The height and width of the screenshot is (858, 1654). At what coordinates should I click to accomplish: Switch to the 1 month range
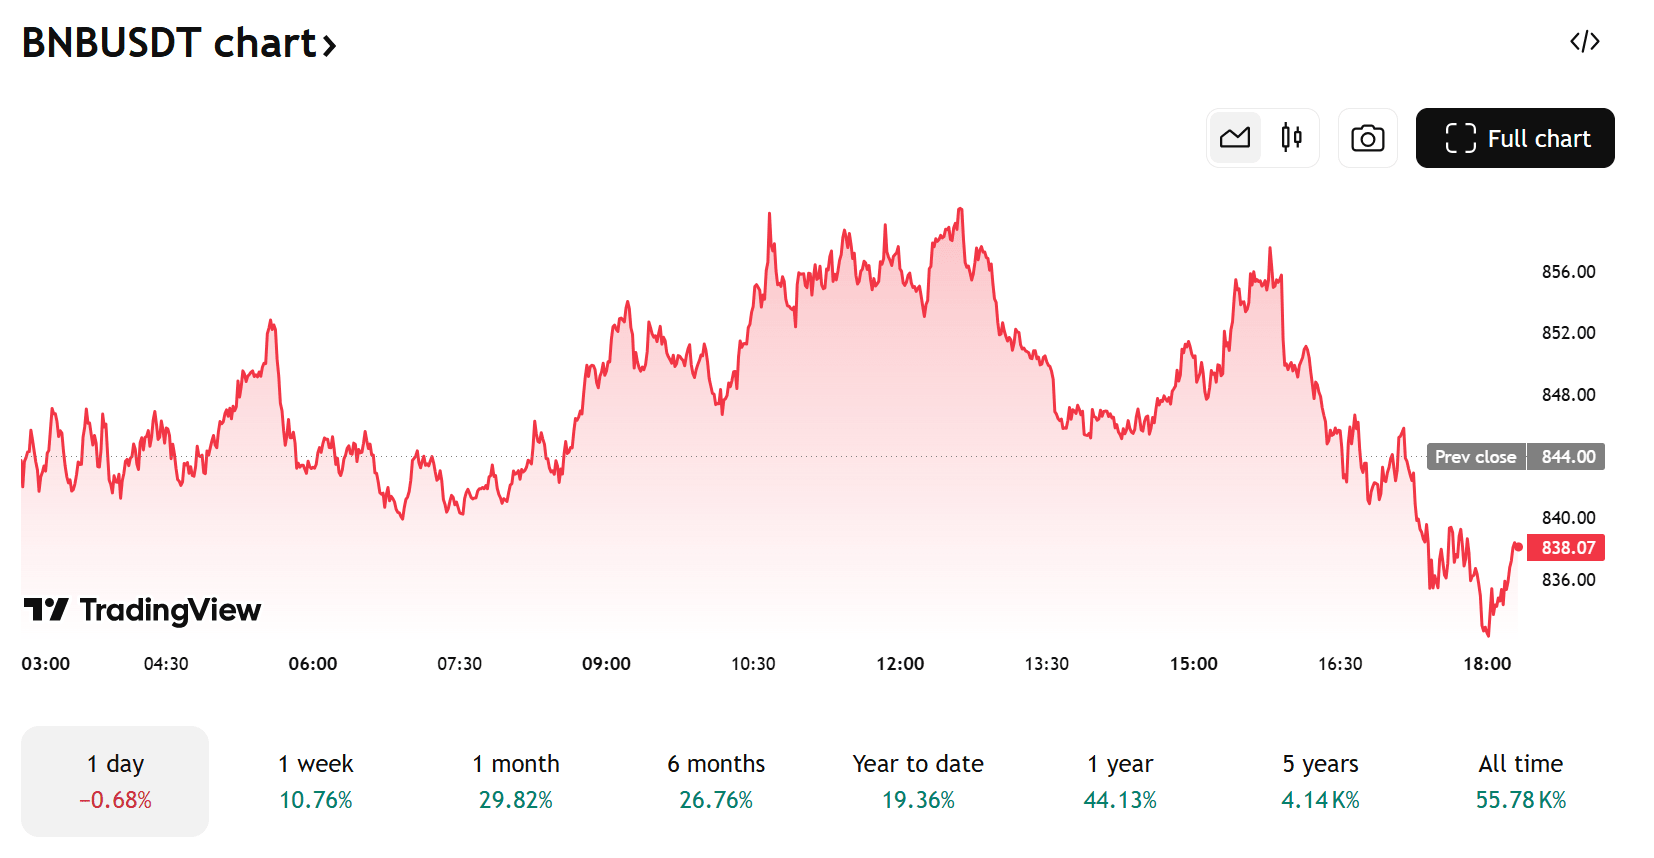(x=515, y=781)
